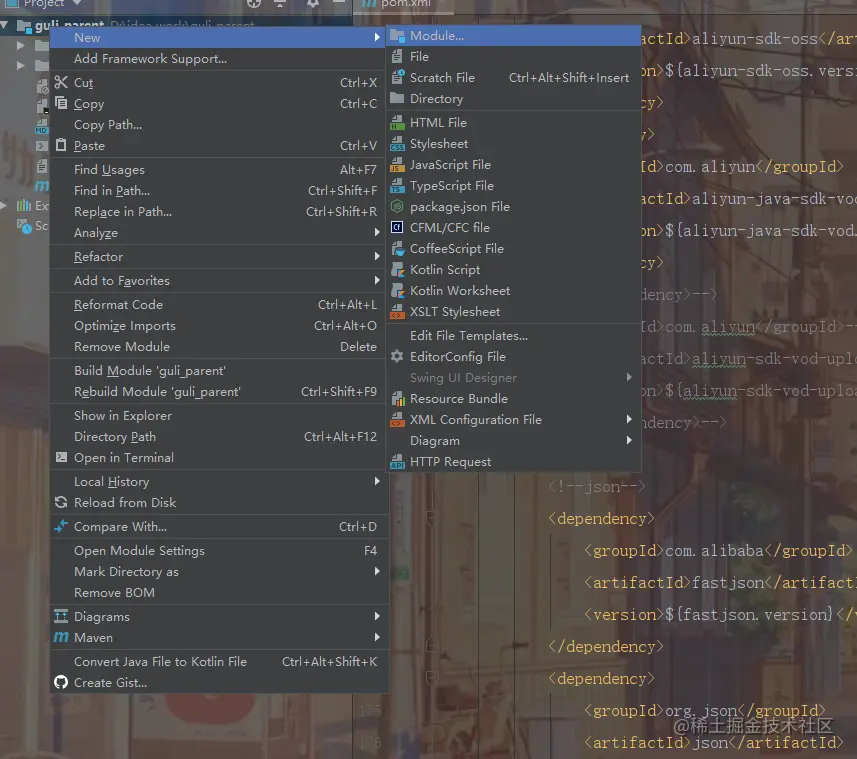Choose Rebuild Module 'guli_parent'
The width and height of the screenshot is (857, 759).
[x=219, y=392]
